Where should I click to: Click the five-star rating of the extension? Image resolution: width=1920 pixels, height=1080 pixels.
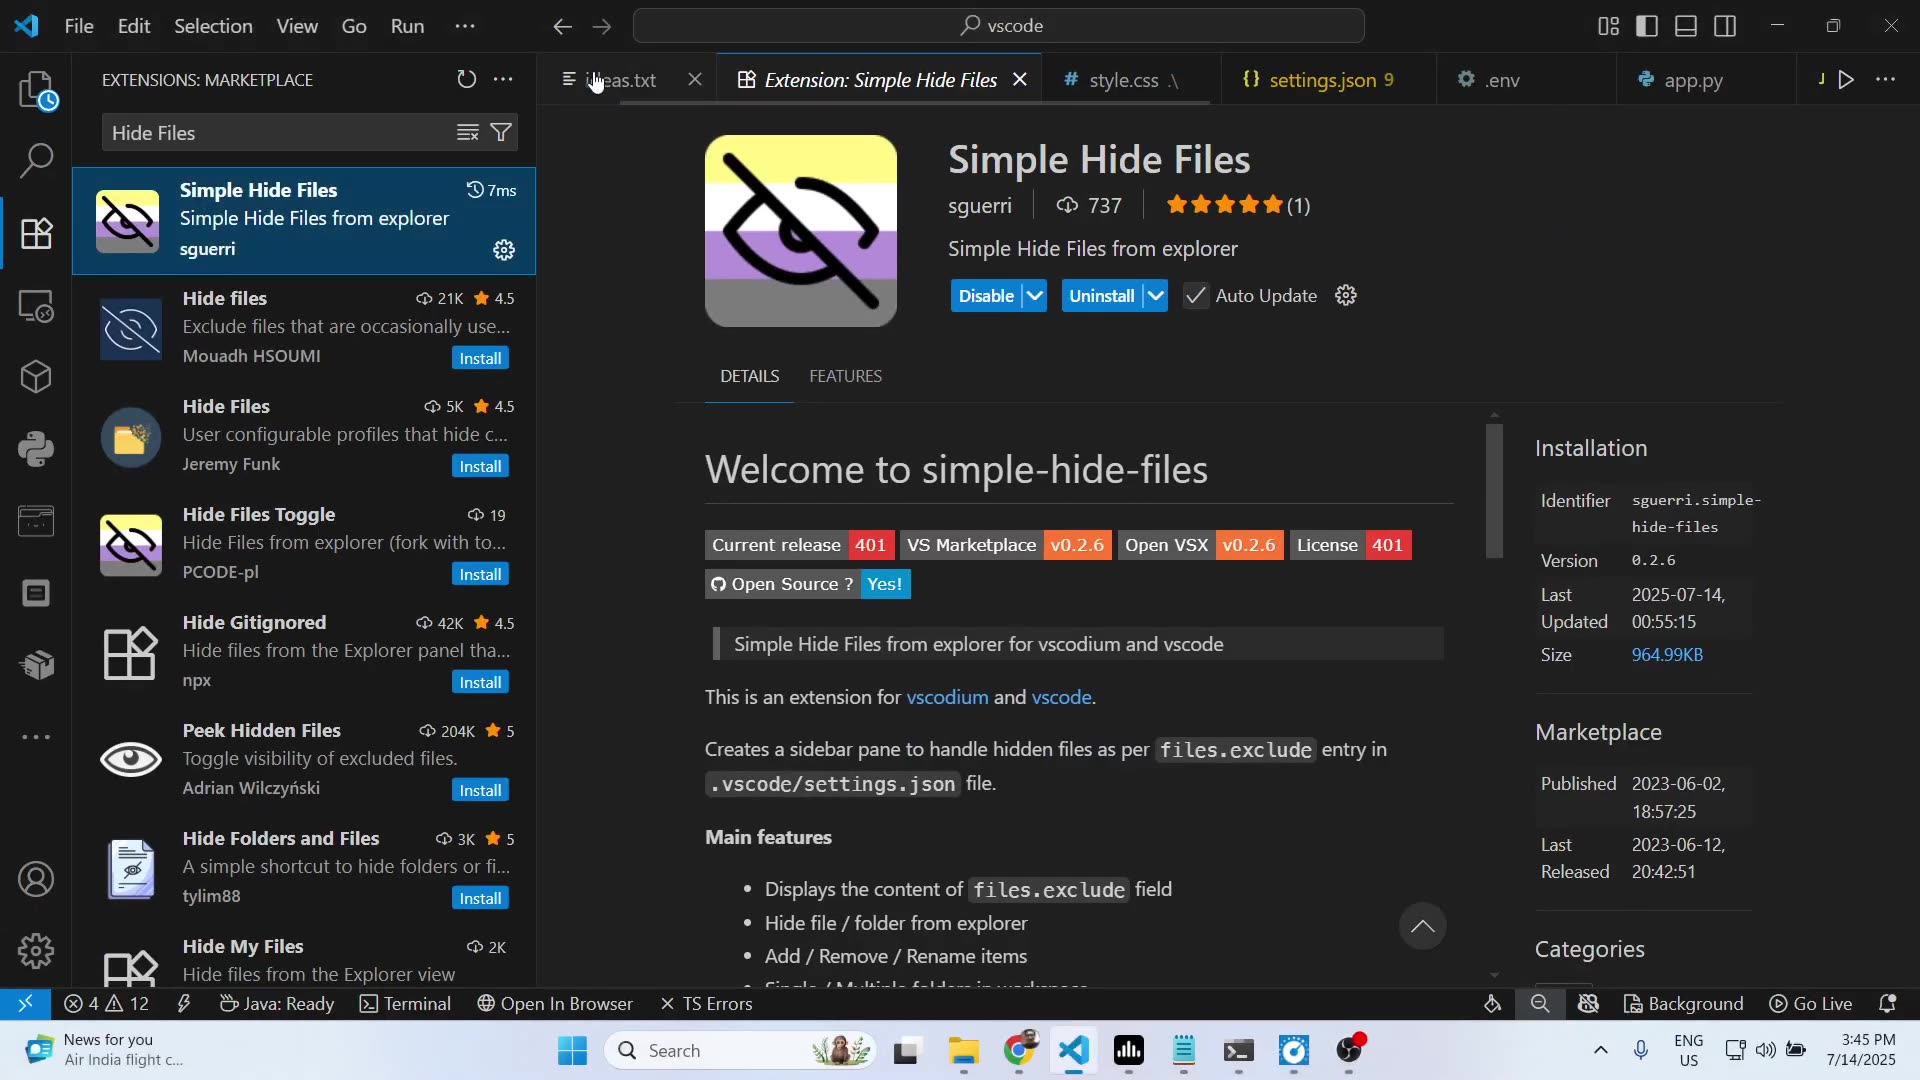[x=1238, y=205]
